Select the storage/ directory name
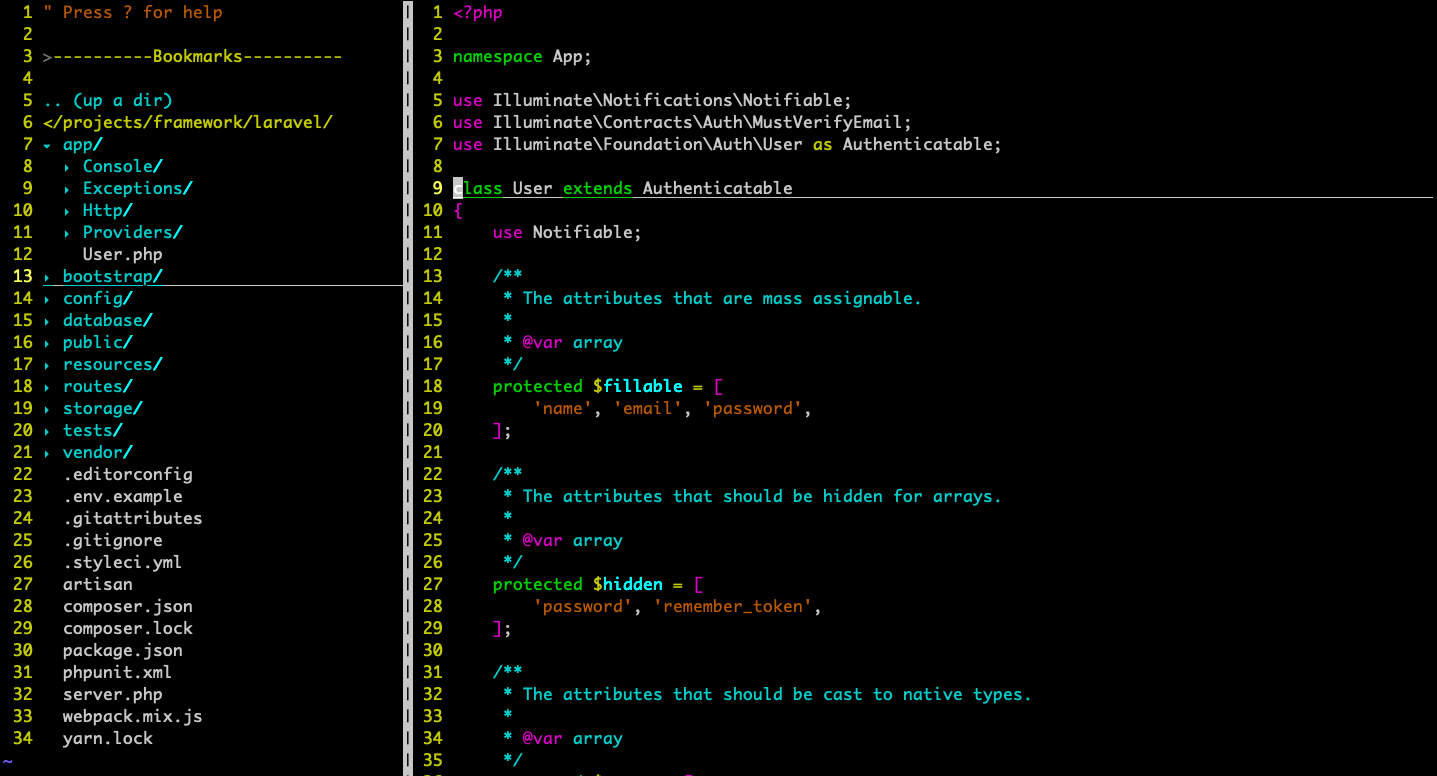 coord(103,408)
